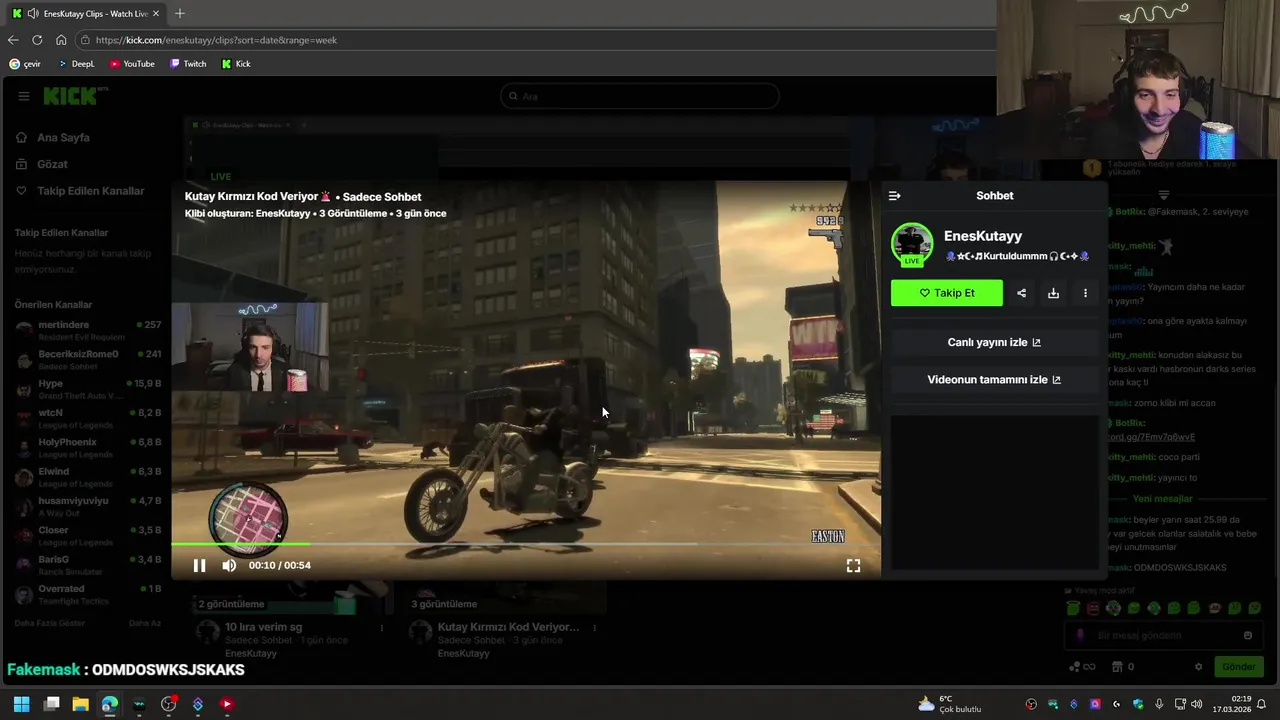Click the Ara search field

pos(640,96)
